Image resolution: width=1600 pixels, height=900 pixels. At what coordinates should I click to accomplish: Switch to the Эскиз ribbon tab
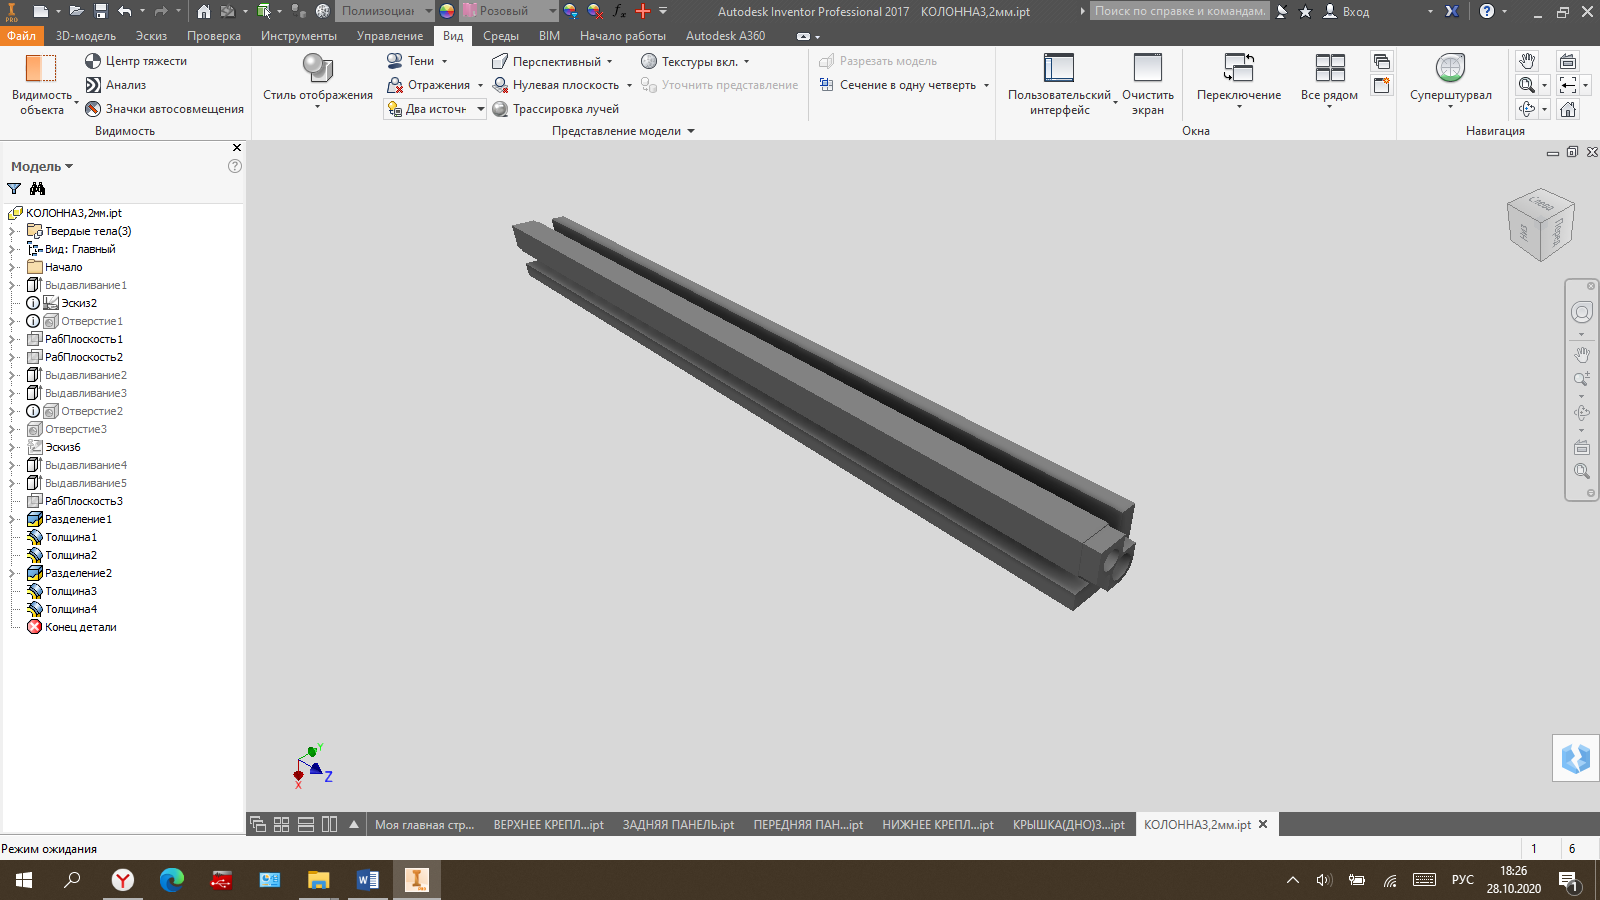pyautogui.click(x=152, y=35)
